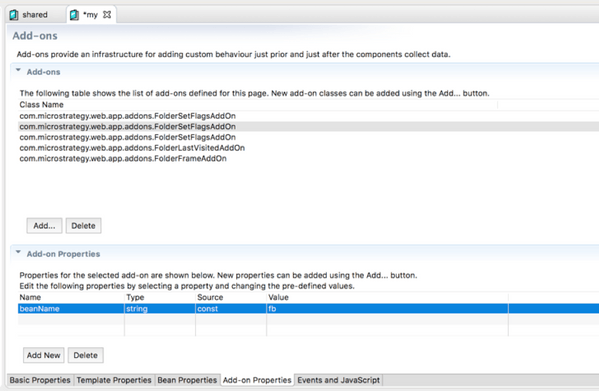The height and width of the screenshot is (391, 599).
Task: Click the string type cell
Action: coord(160,309)
